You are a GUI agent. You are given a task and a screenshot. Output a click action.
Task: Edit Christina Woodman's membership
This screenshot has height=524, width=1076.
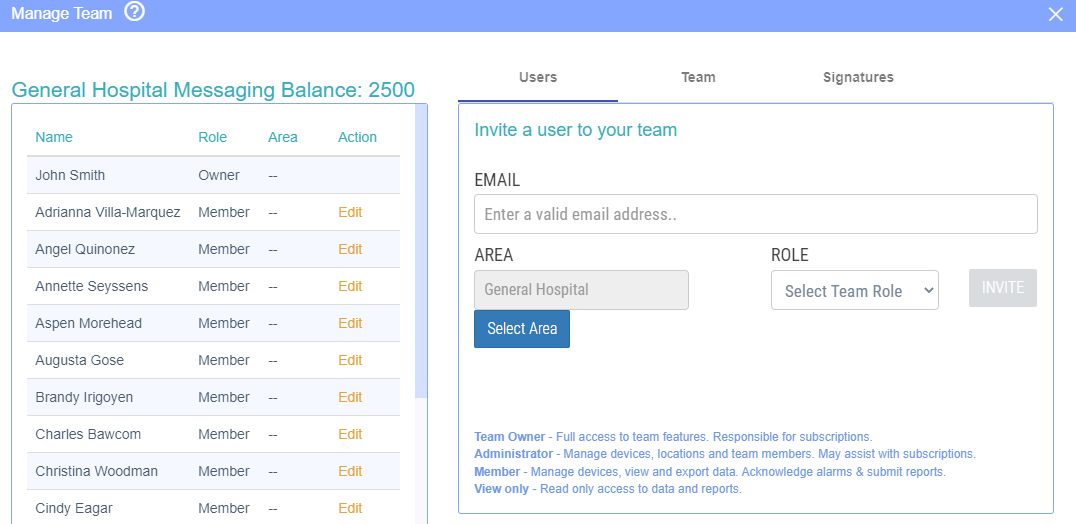[x=350, y=471]
